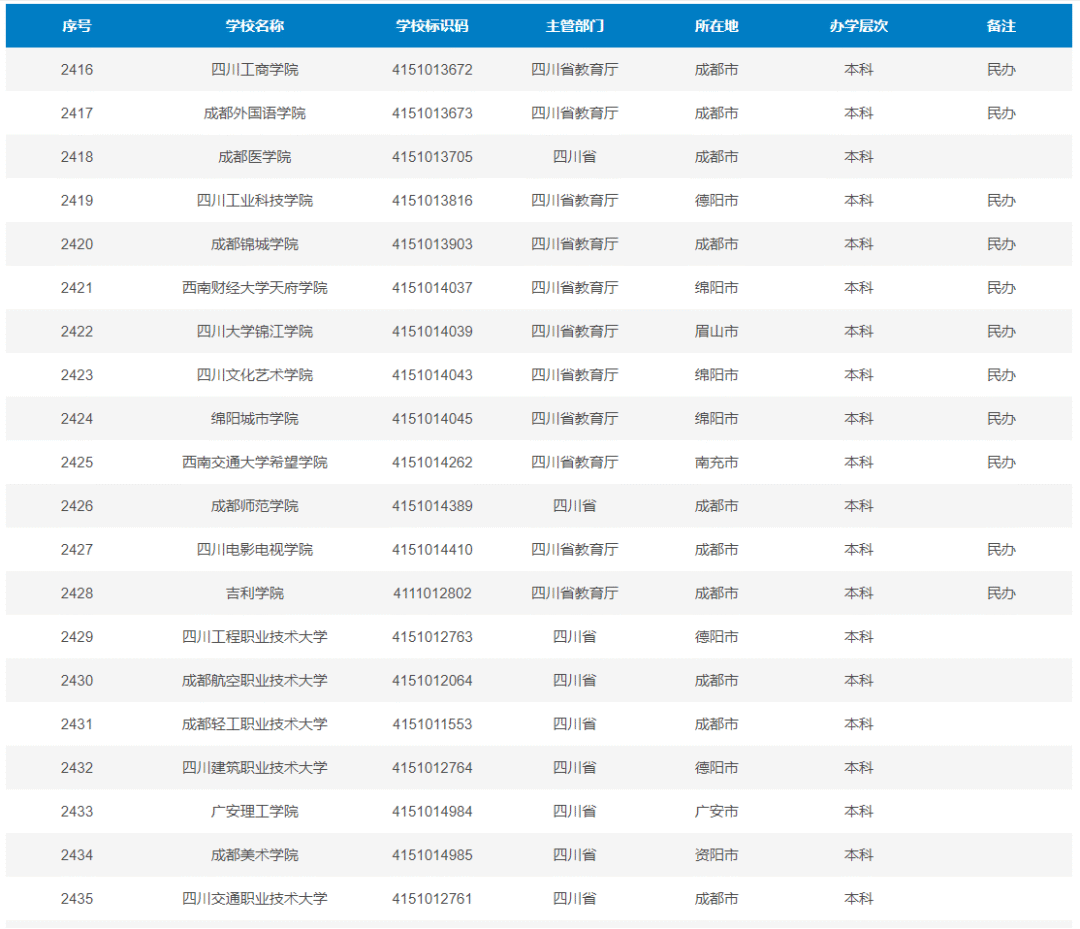Click school code 4151013705
The image size is (1080, 929).
tap(433, 157)
